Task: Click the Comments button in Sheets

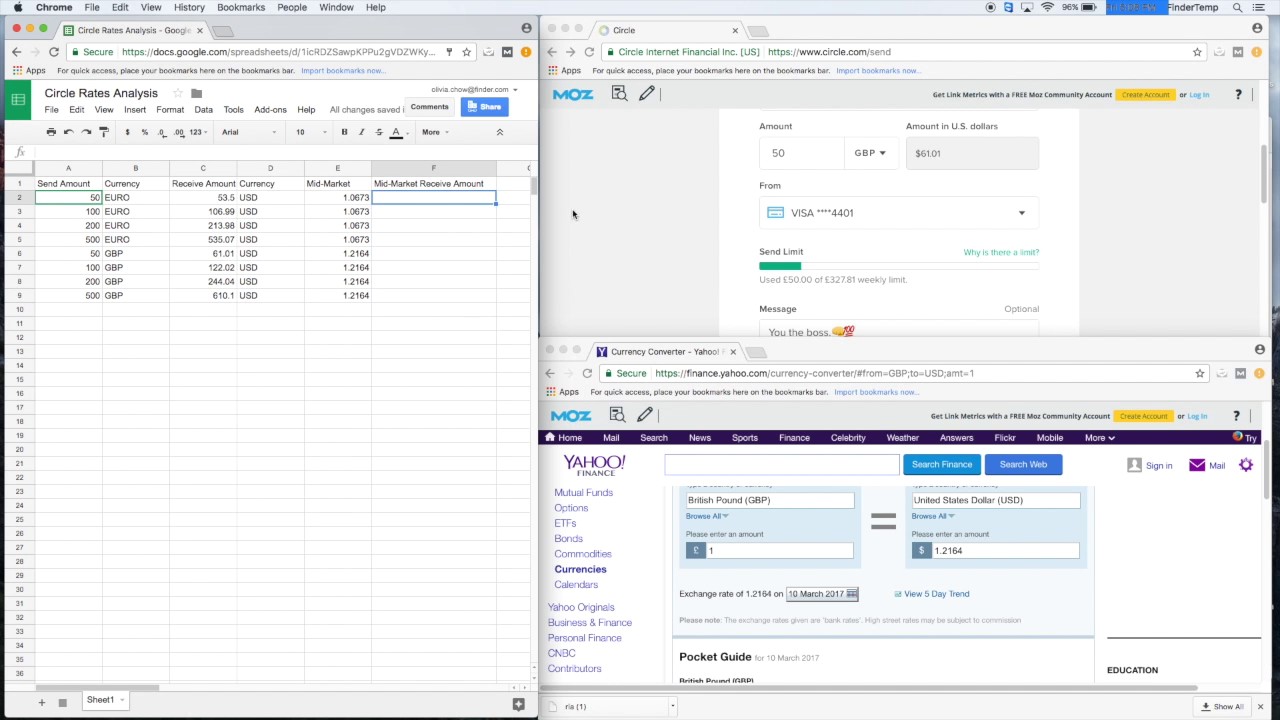Action: [x=429, y=107]
